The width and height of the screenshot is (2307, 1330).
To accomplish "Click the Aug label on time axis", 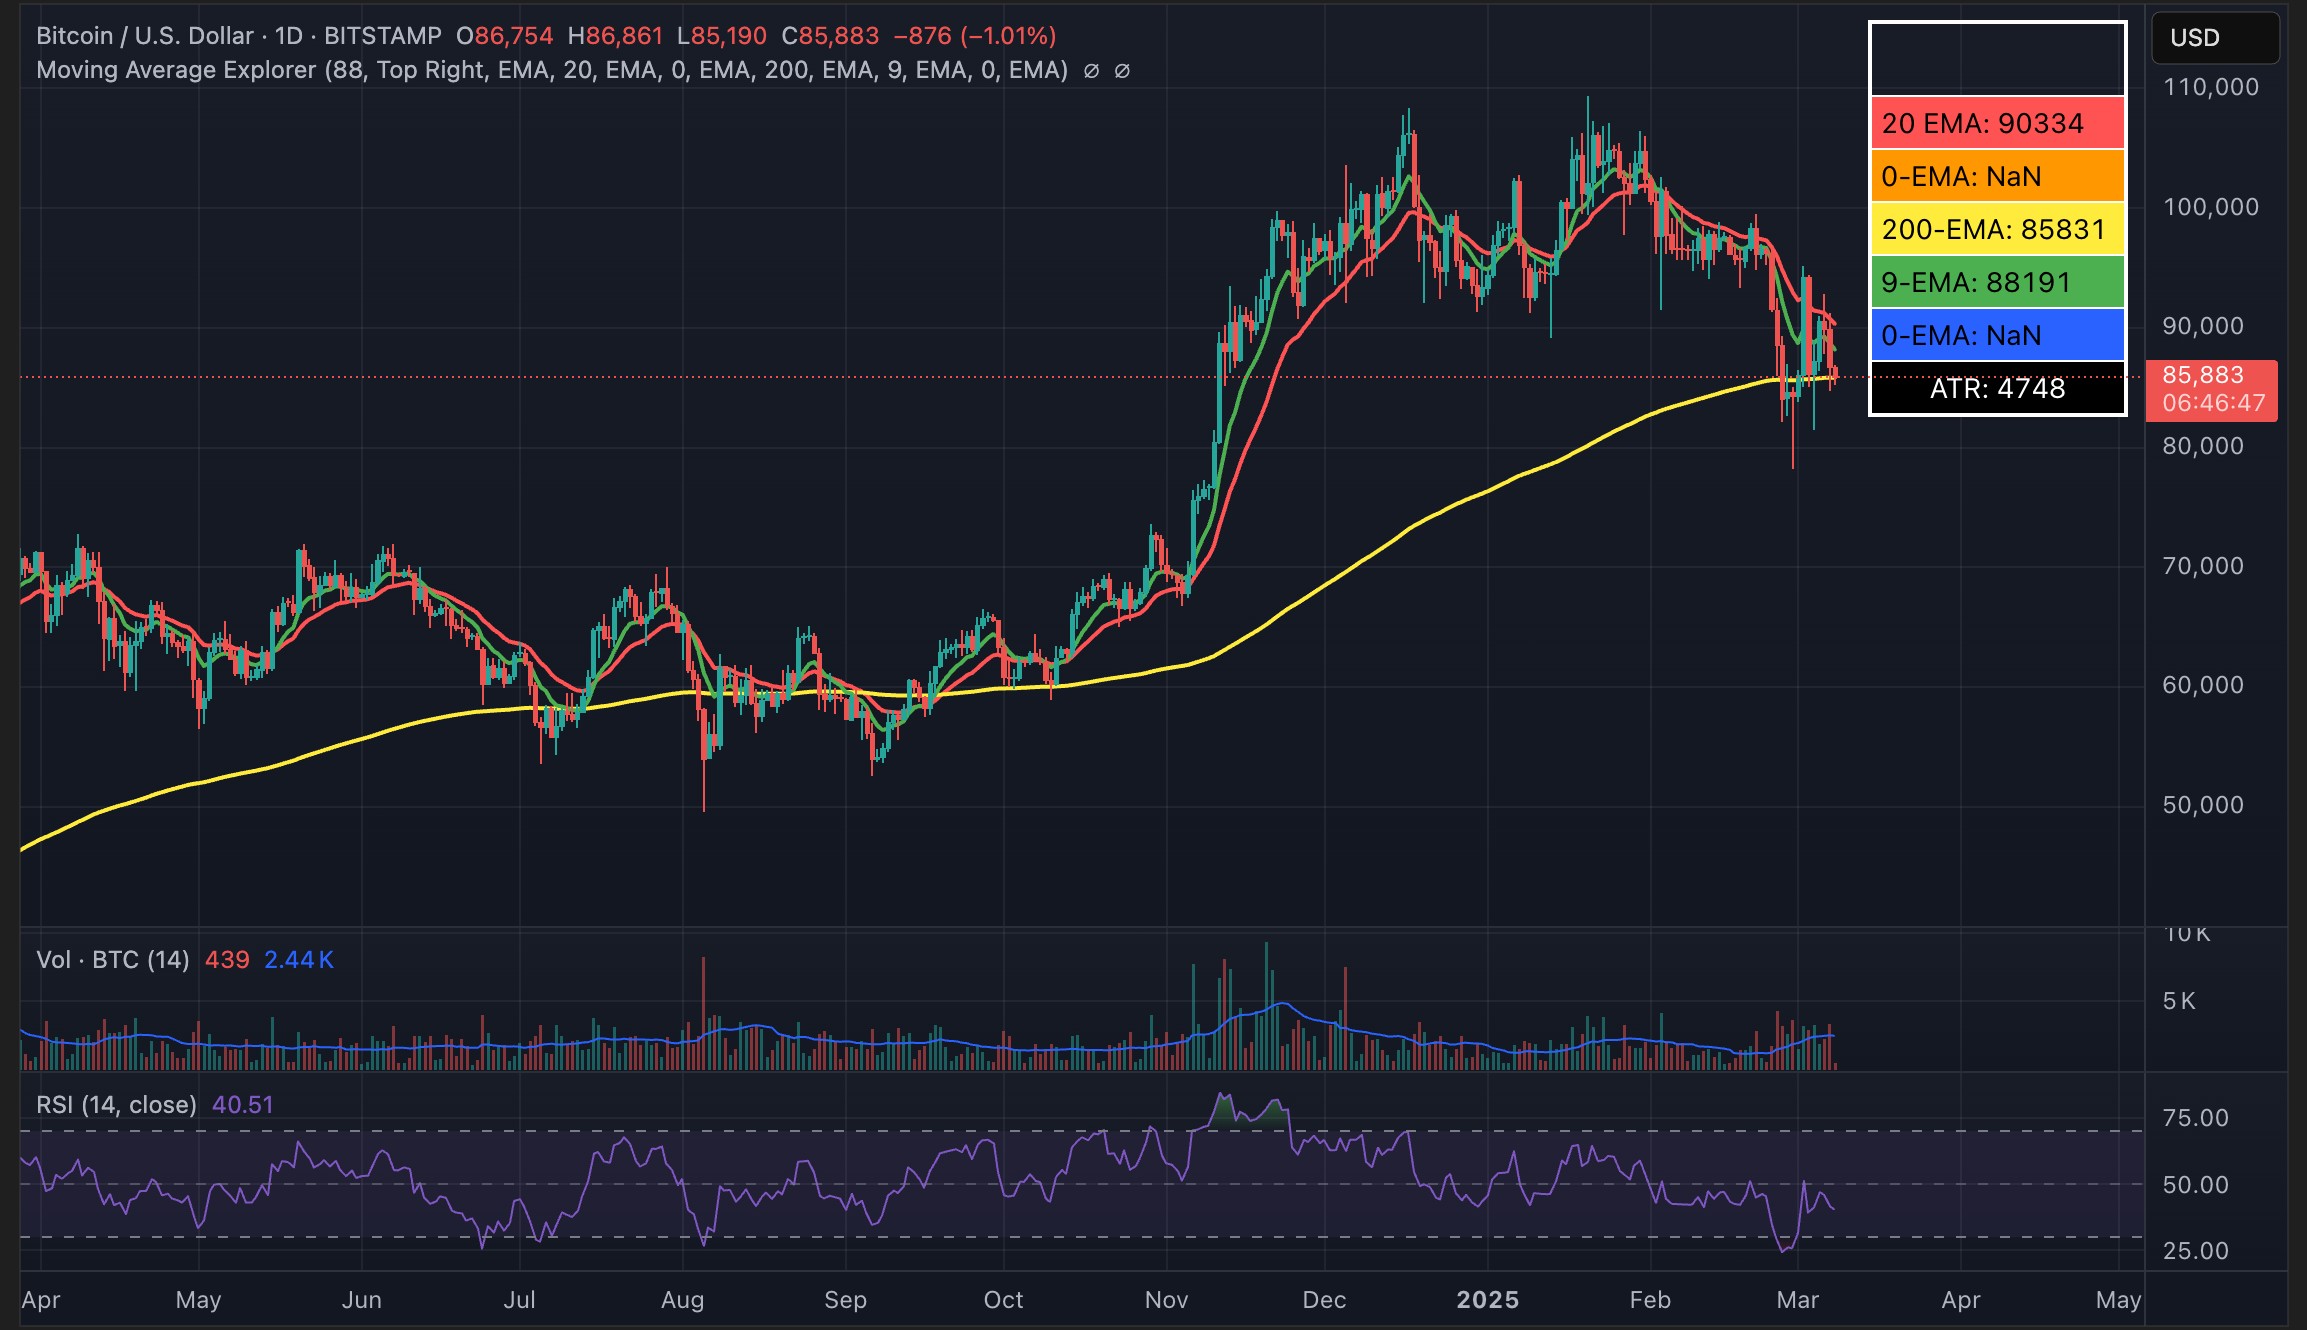I will point(682,1300).
